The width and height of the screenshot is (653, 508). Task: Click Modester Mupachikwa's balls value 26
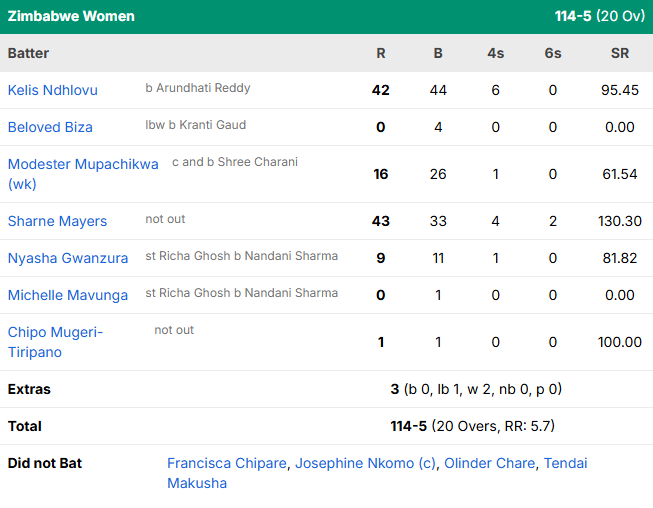click(x=438, y=174)
